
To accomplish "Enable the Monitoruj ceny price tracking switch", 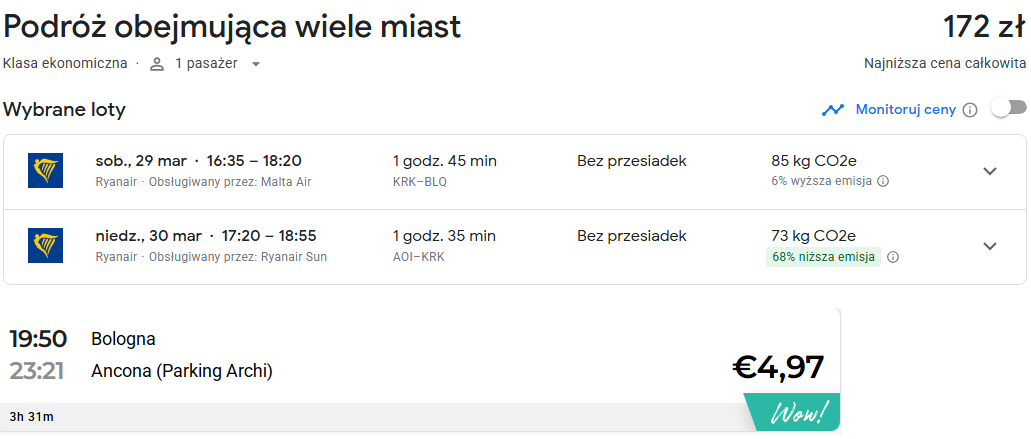I will (1009, 108).
